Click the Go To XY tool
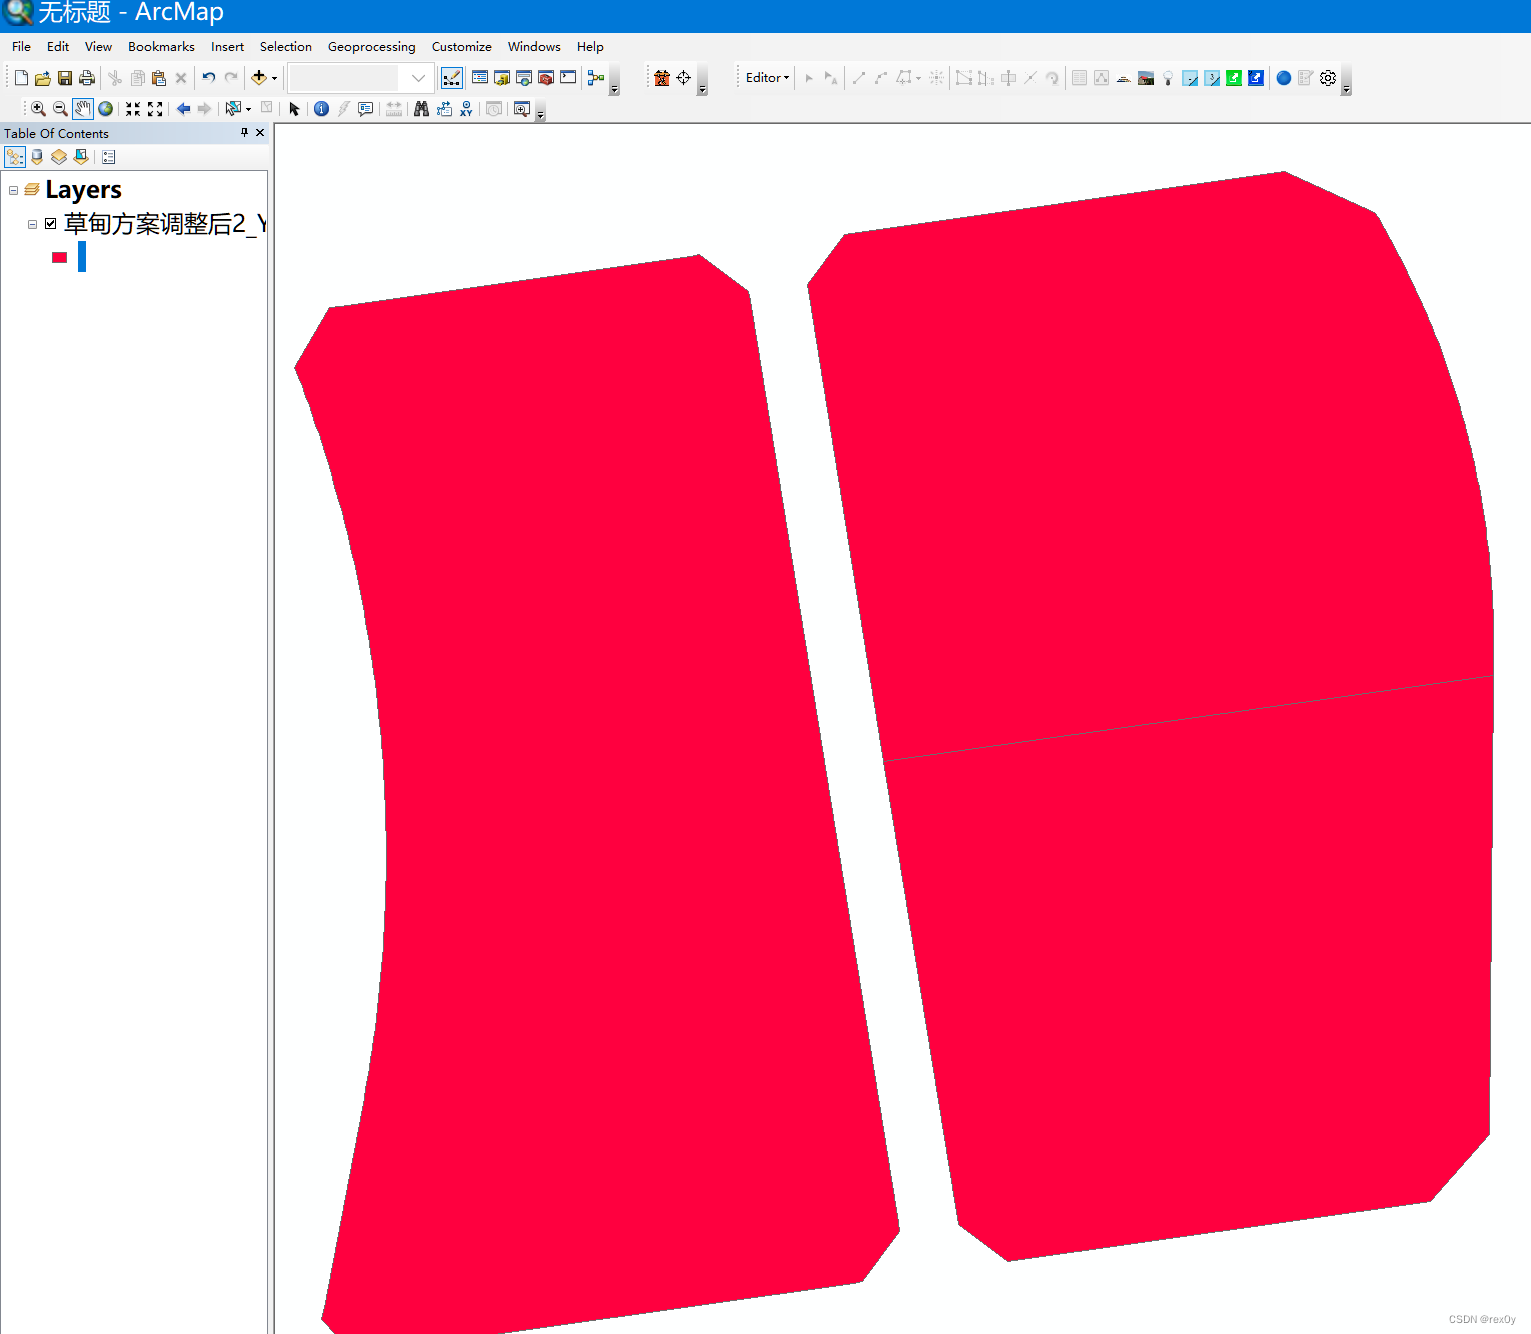 (x=466, y=109)
